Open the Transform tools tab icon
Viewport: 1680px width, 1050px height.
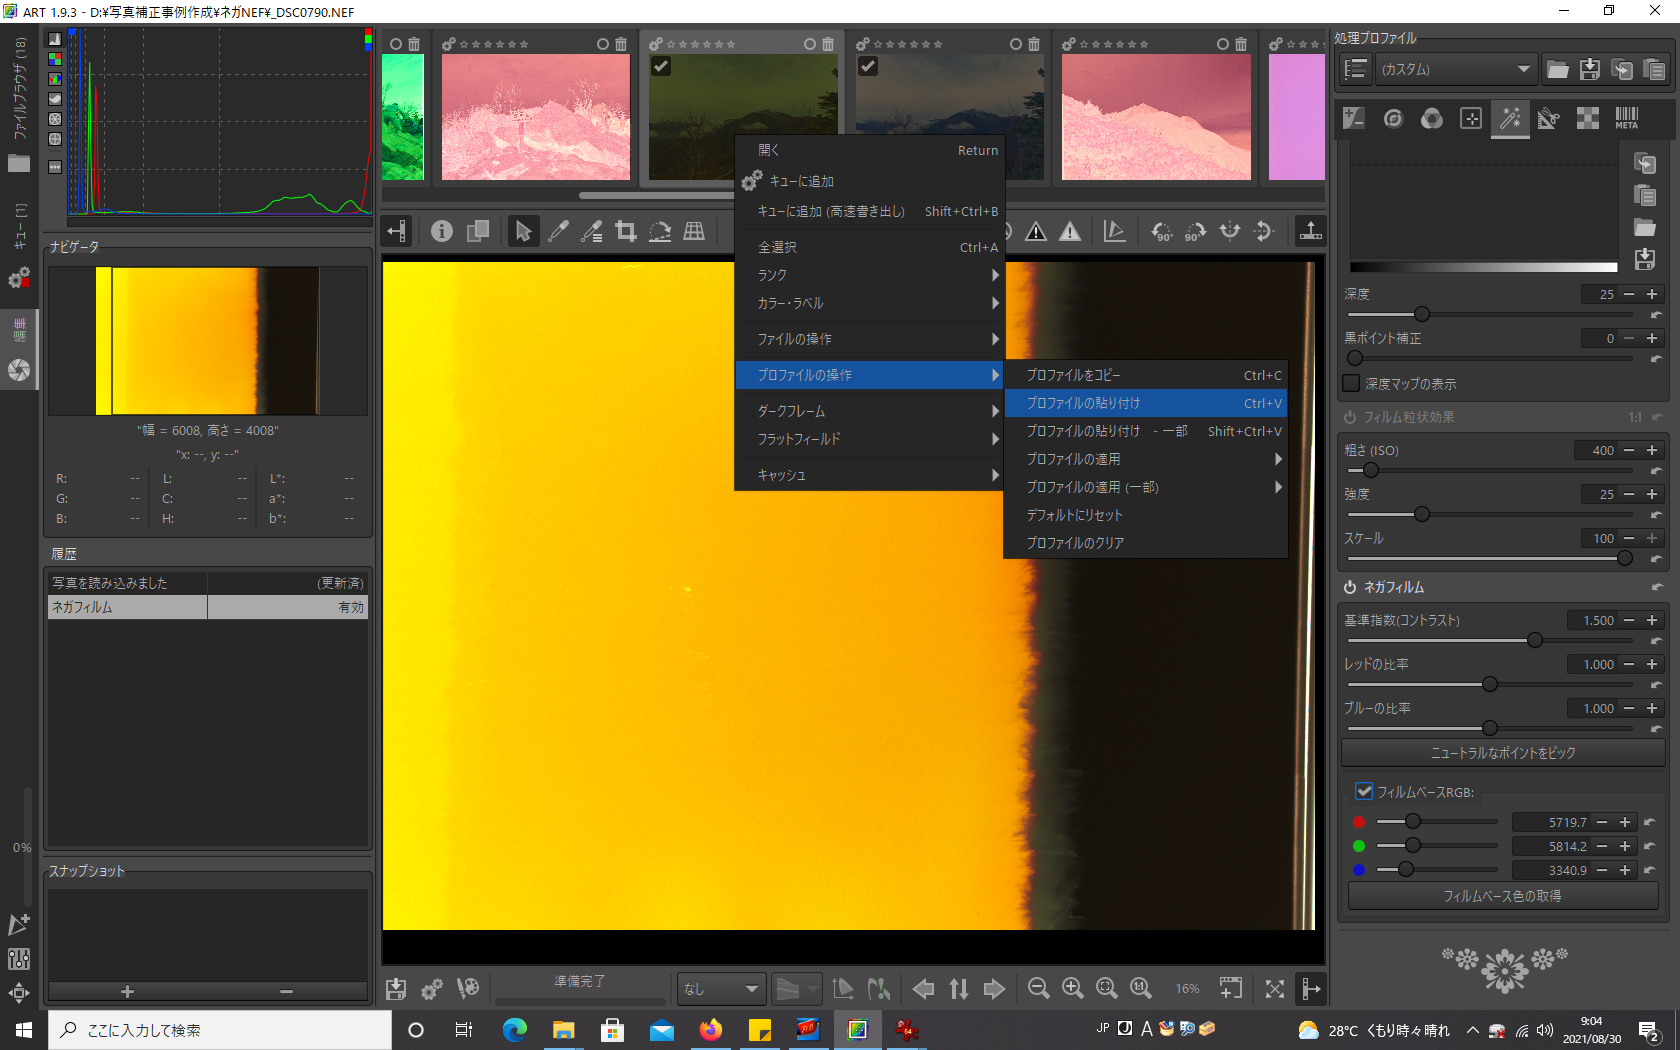pos(1549,119)
